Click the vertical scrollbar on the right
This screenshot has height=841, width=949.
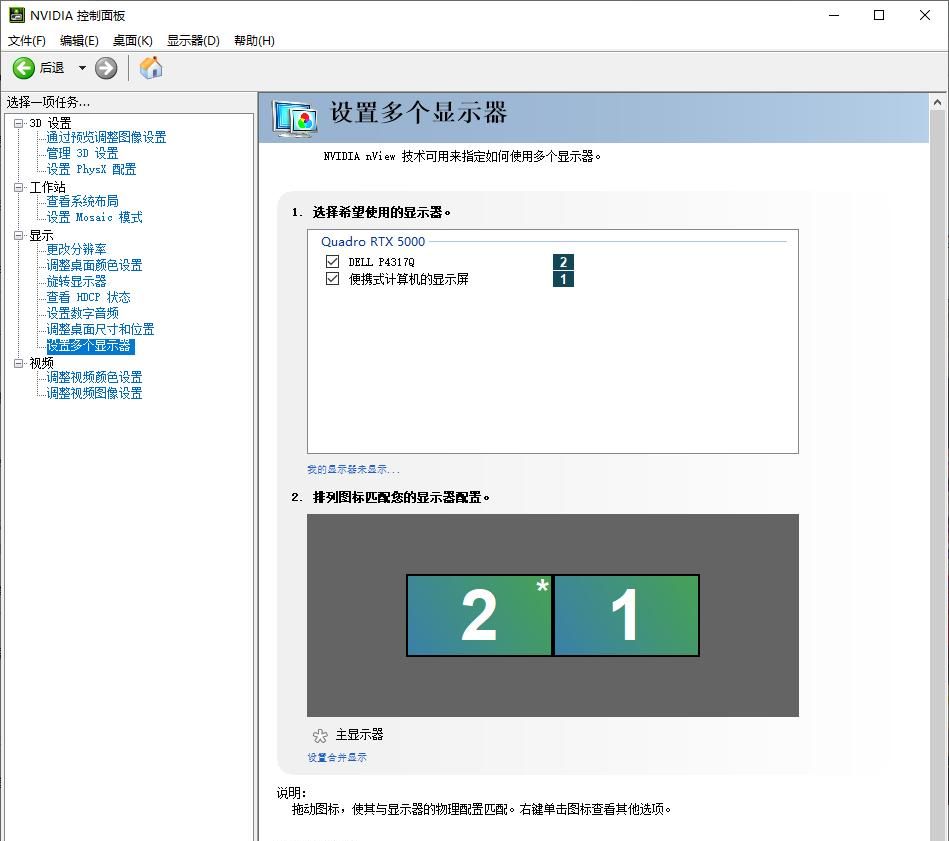[938, 400]
